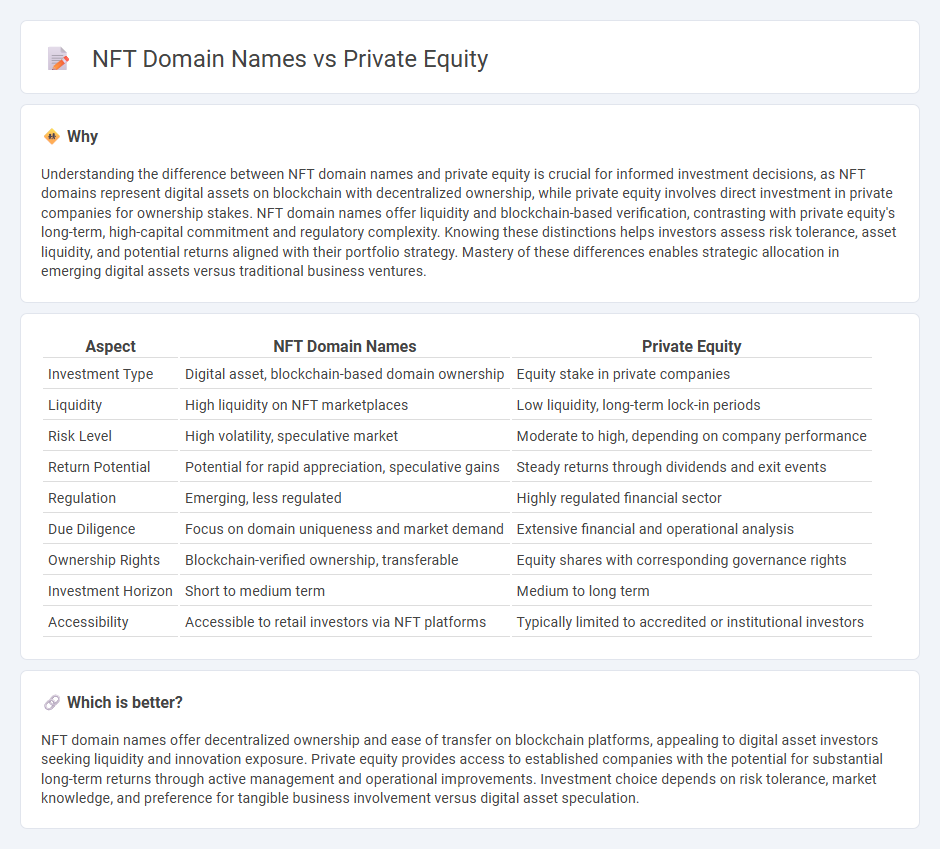Click the chain link icon beside Which is better?
940x849 pixels.
pyautogui.click(x=52, y=702)
